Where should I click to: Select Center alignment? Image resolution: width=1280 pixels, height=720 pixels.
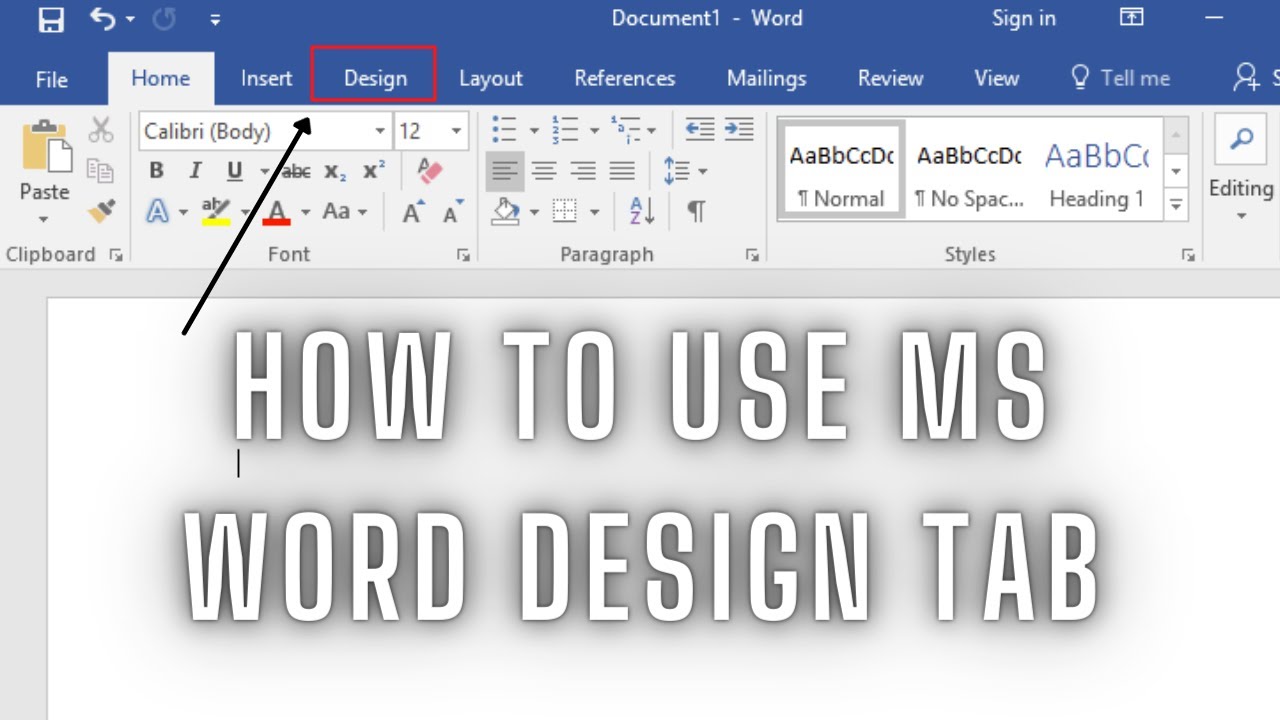pos(544,171)
